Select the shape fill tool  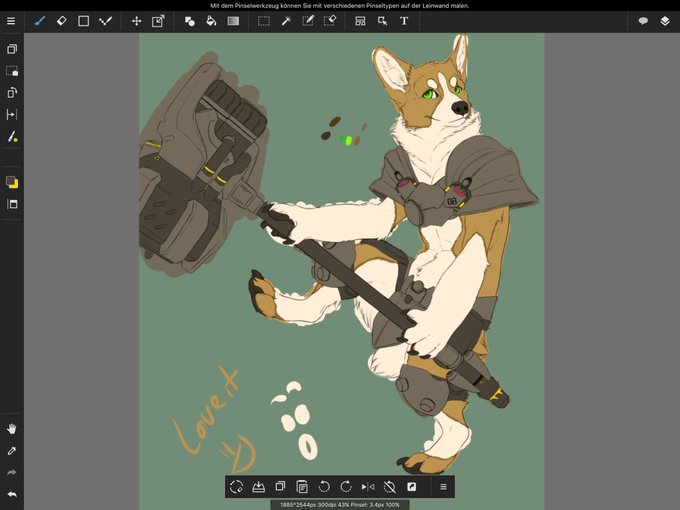[x=190, y=21]
